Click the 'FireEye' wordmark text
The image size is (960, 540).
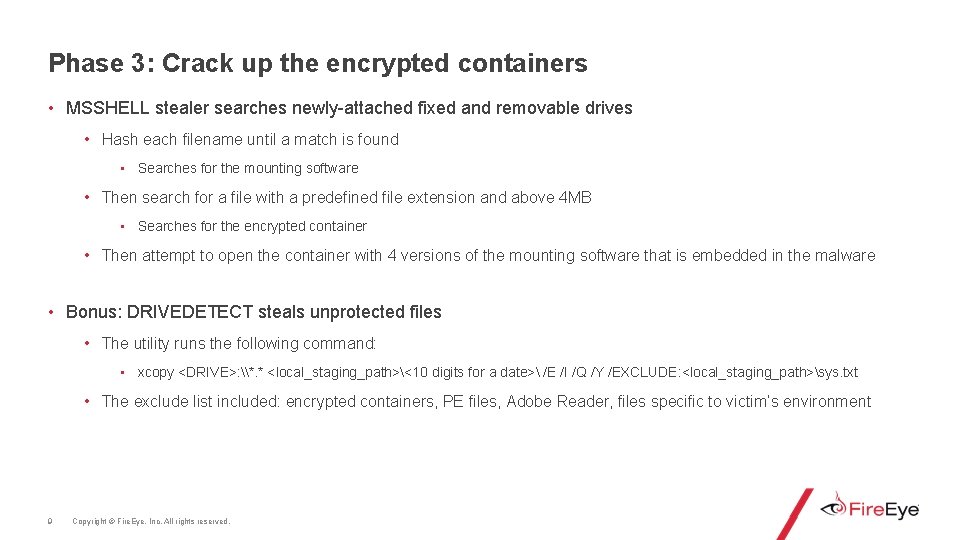[884, 510]
